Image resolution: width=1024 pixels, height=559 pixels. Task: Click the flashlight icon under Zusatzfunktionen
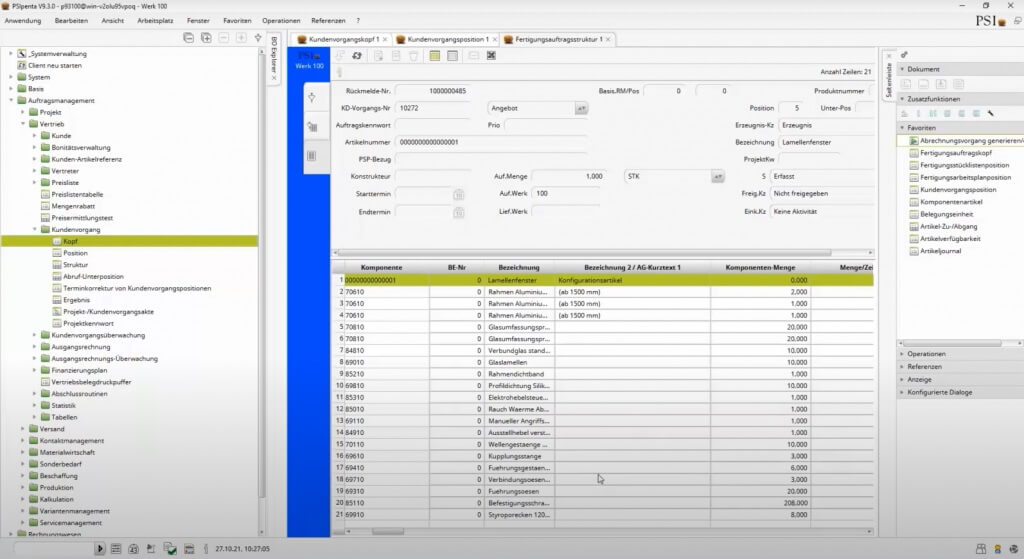coord(990,113)
